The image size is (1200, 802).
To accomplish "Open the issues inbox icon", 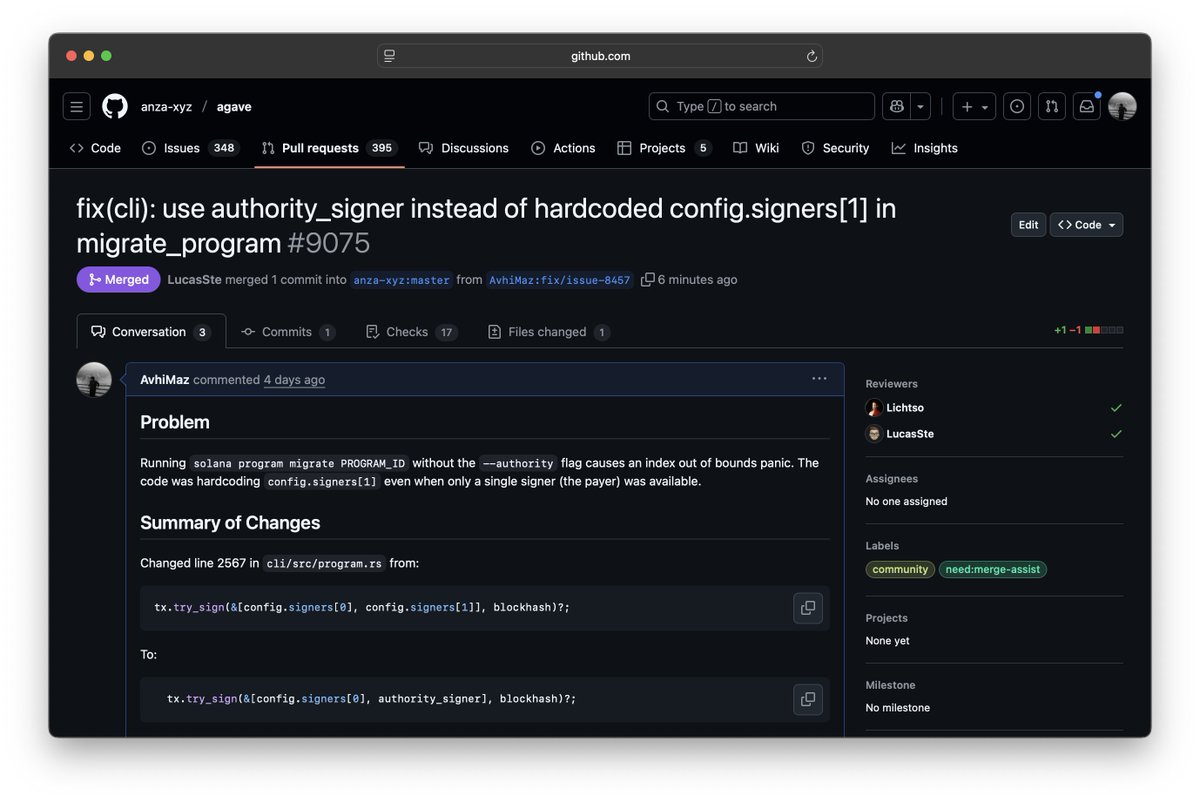I will coord(1017,106).
